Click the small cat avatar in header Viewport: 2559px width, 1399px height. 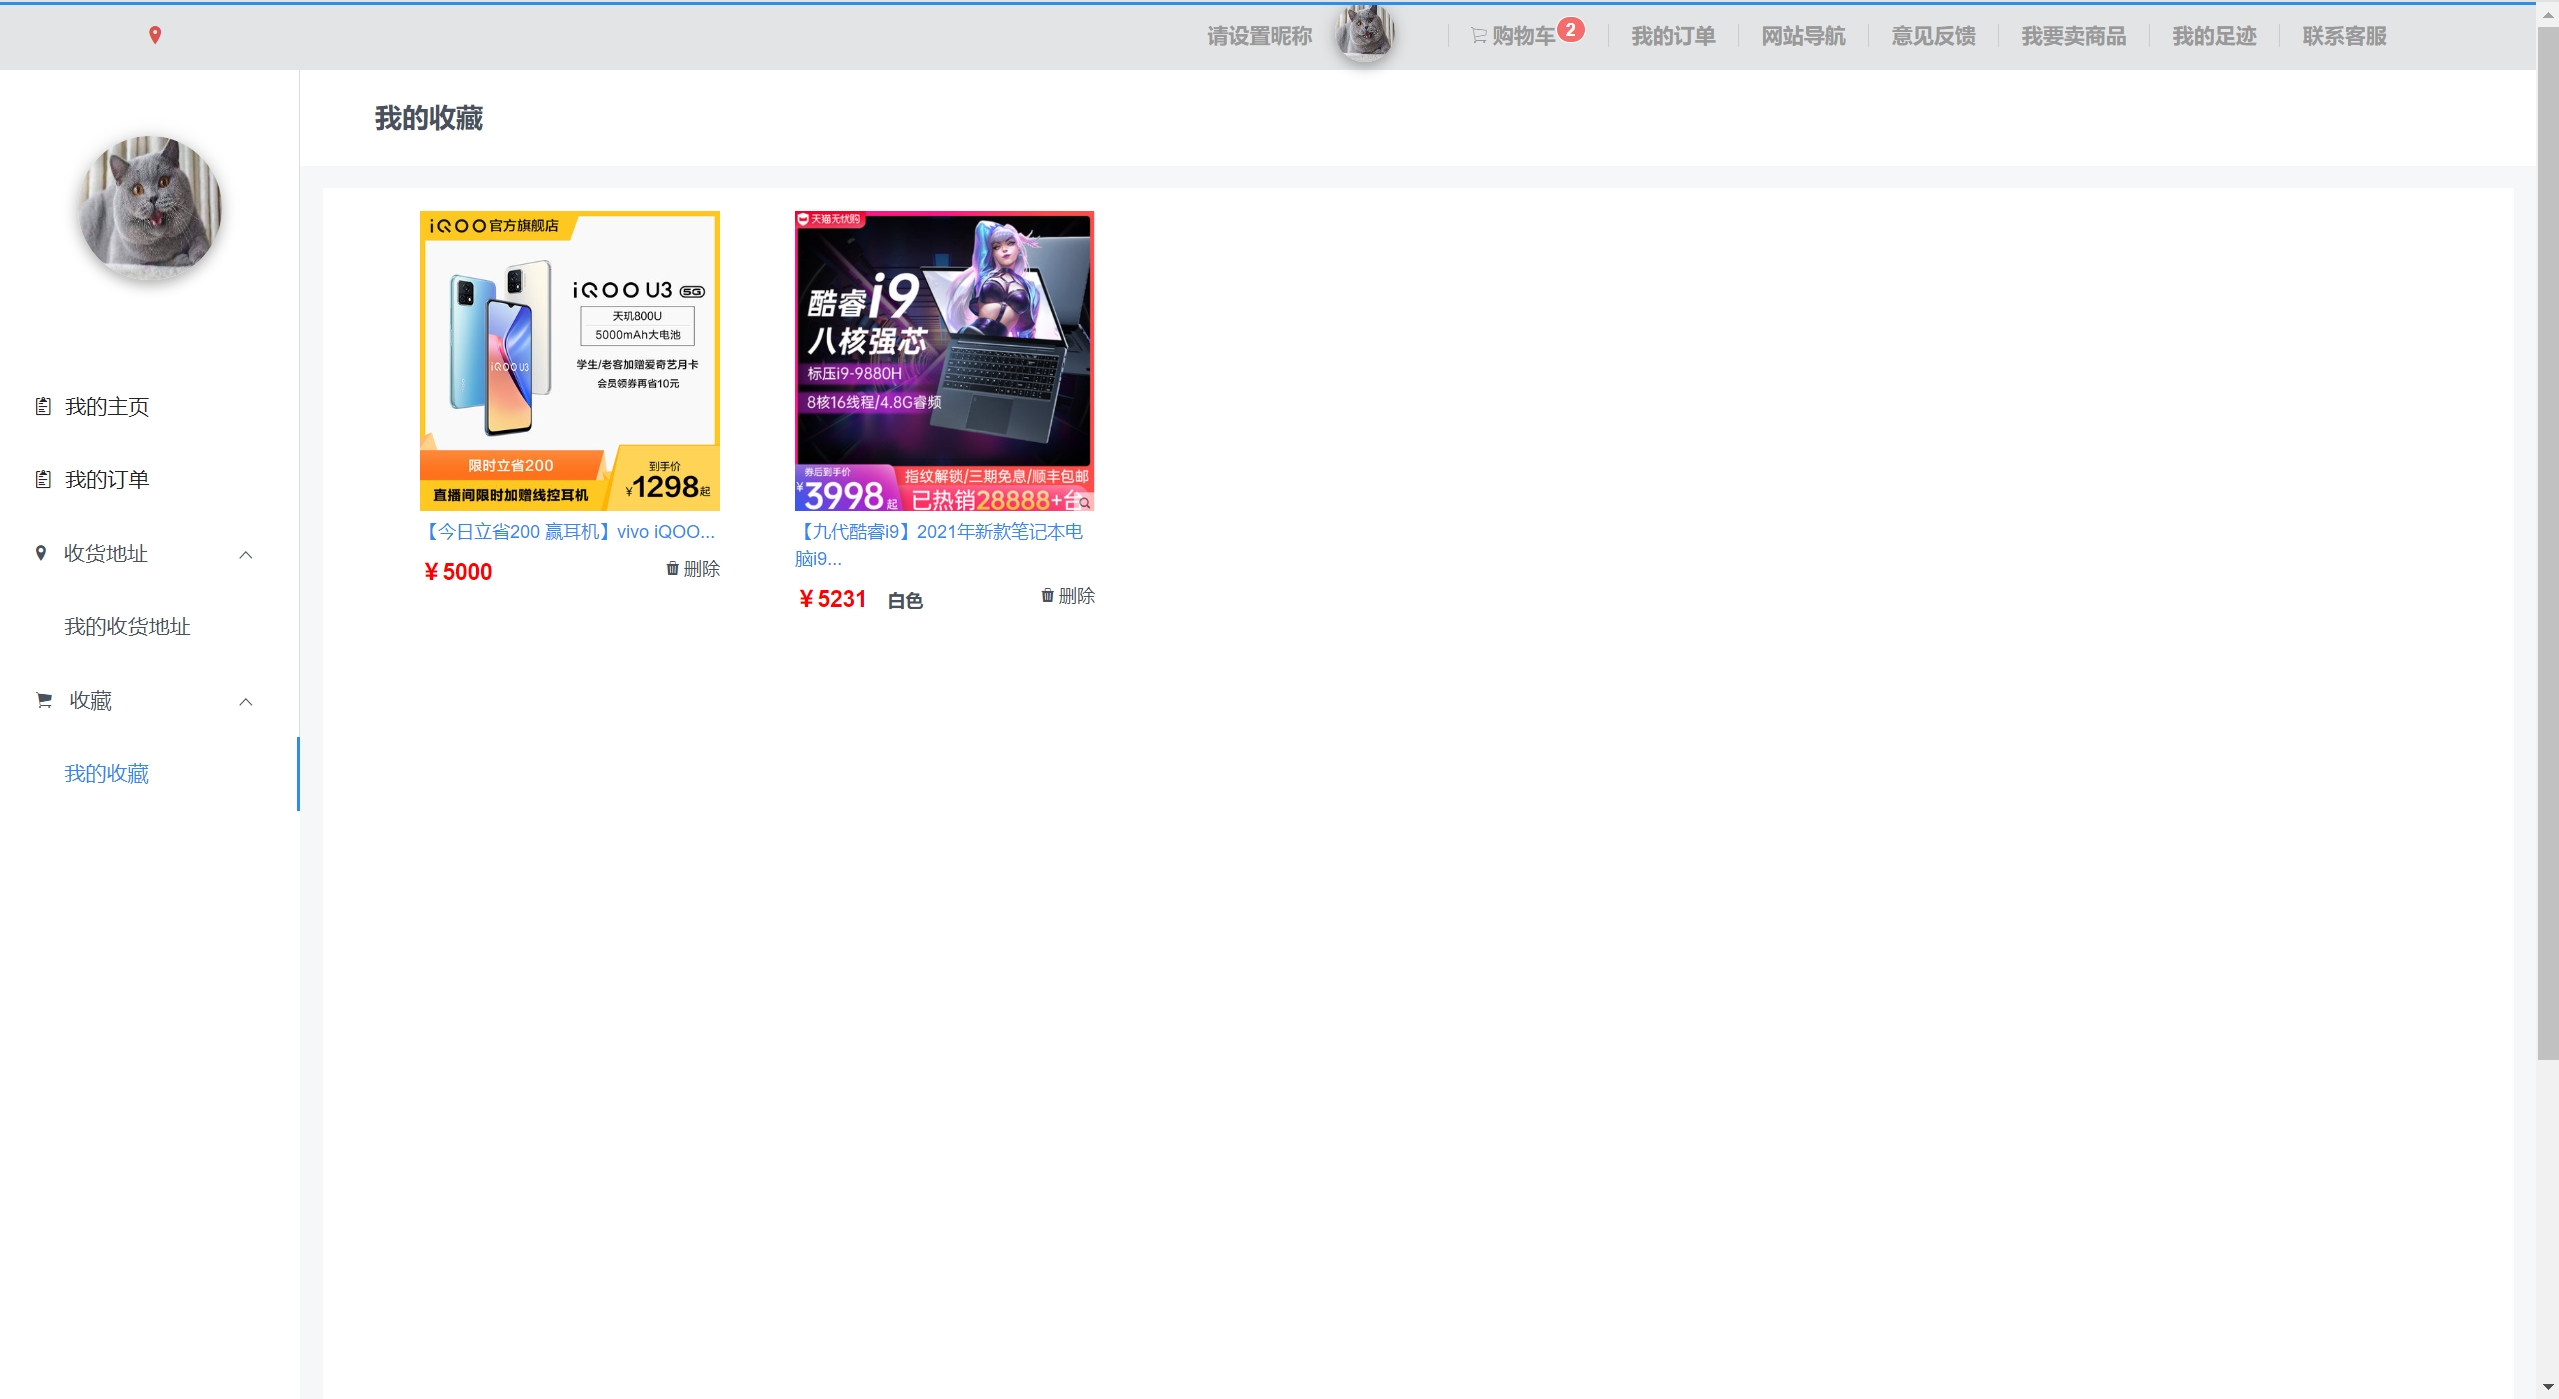(x=1365, y=33)
